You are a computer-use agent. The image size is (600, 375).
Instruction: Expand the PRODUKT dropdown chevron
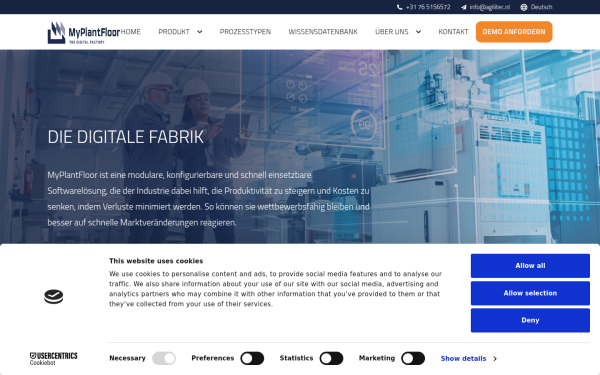point(200,32)
